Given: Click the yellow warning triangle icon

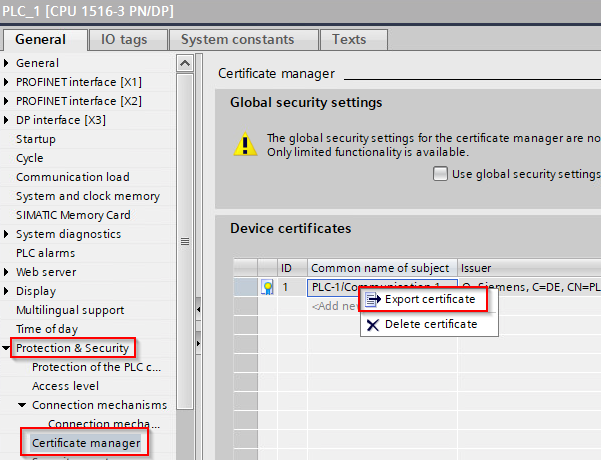Looking at the screenshot, I should tap(245, 144).
